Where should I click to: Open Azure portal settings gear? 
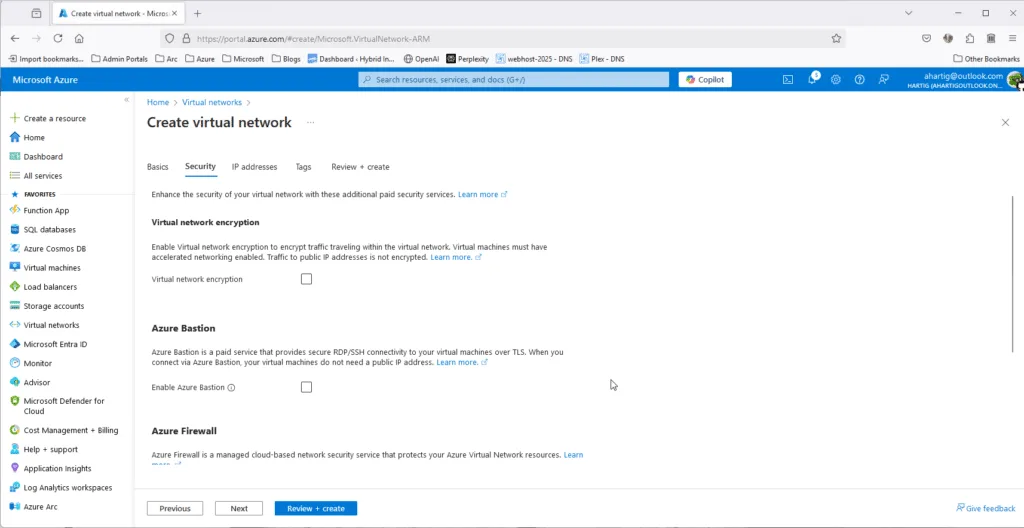(x=836, y=80)
